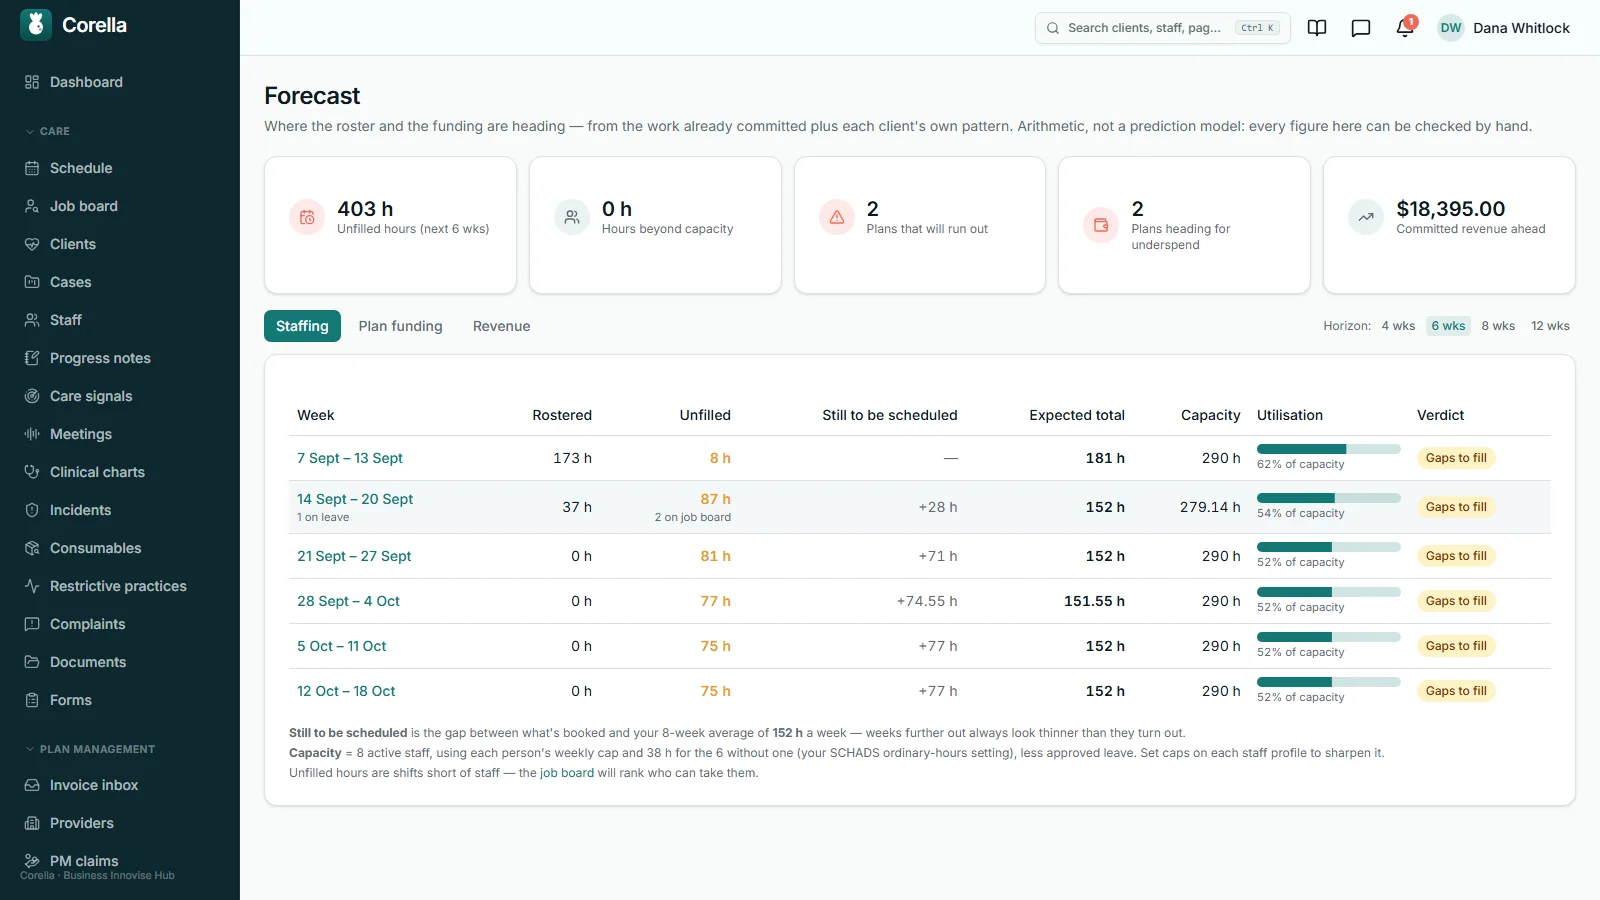Click the Corella logo icon
The width and height of the screenshot is (1600, 900).
(36, 25)
